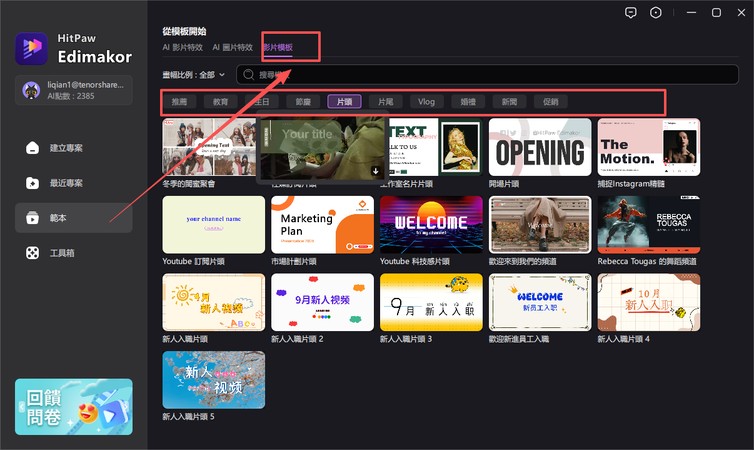Click the AI點數 : 2385 credits text
The image size is (754, 450).
pyautogui.click(x=71, y=96)
